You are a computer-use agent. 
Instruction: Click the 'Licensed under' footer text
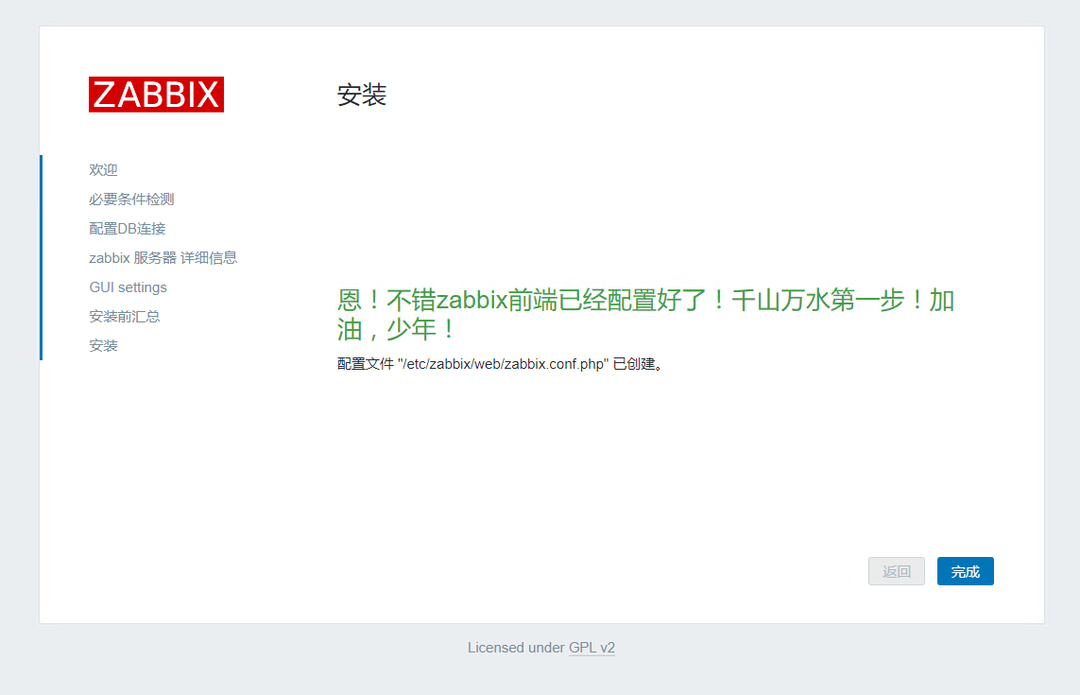tap(516, 647)
